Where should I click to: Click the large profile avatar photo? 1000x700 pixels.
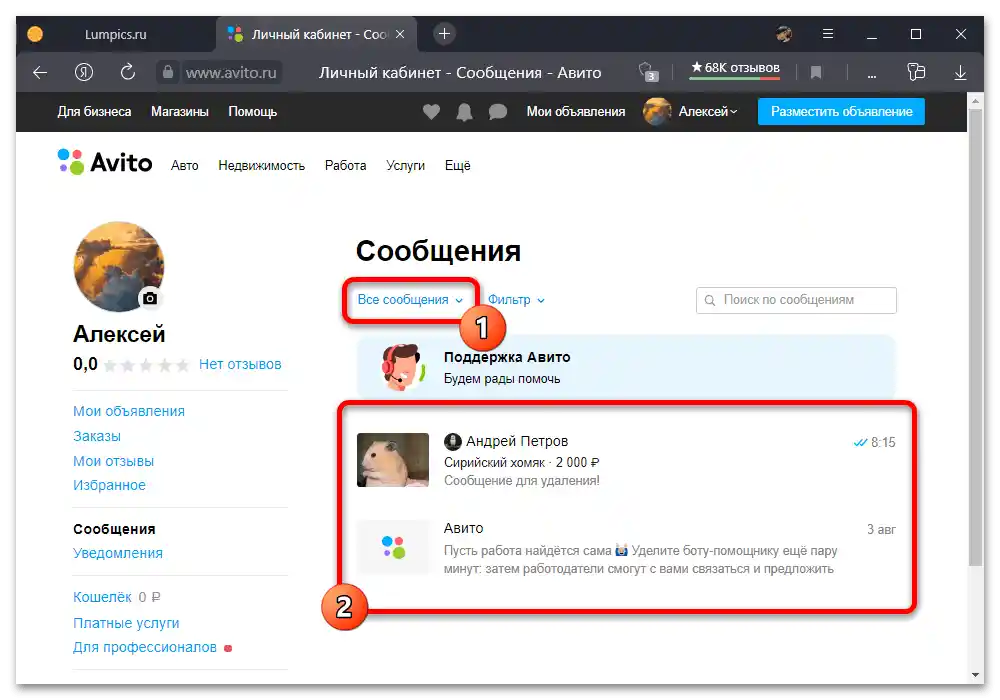tap(119, 266)
